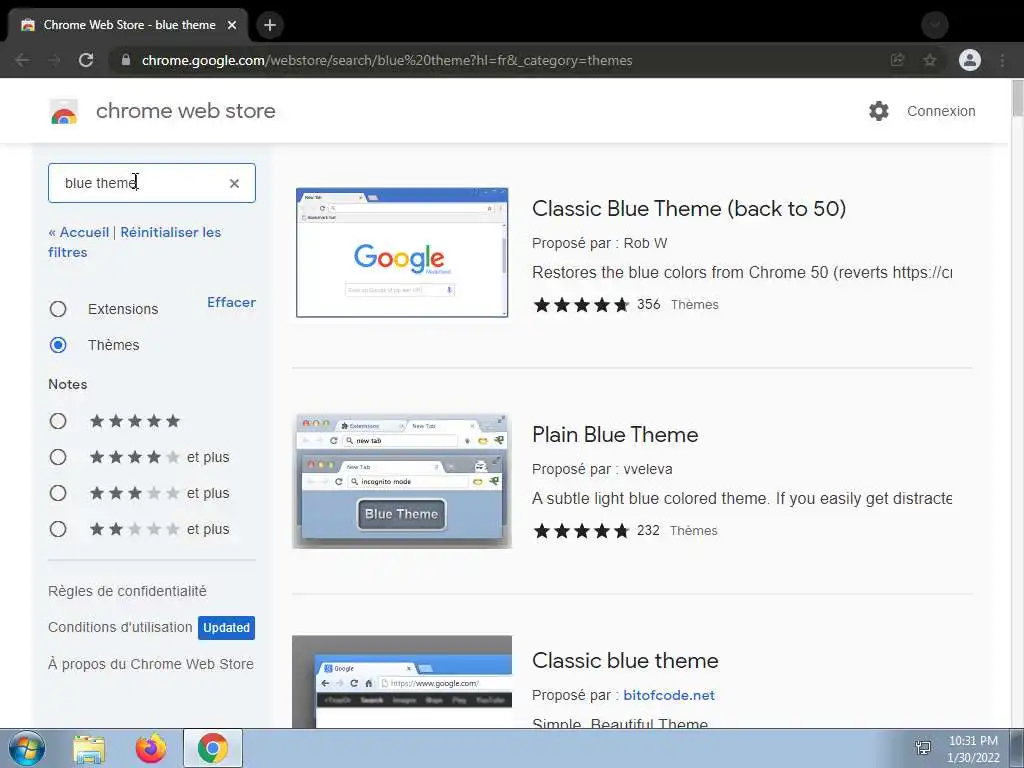This screenshot has width=1024, height=768.
Task: Select the Thèmes radio button
Action: [x=58, y=345]
